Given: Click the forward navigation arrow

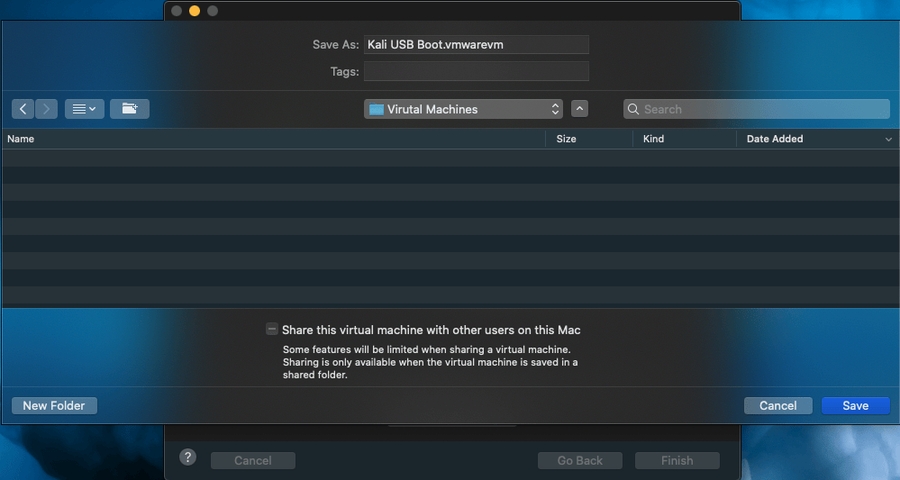Looking at the screenshot, I should pyautogui.click(x=46, y=109).
